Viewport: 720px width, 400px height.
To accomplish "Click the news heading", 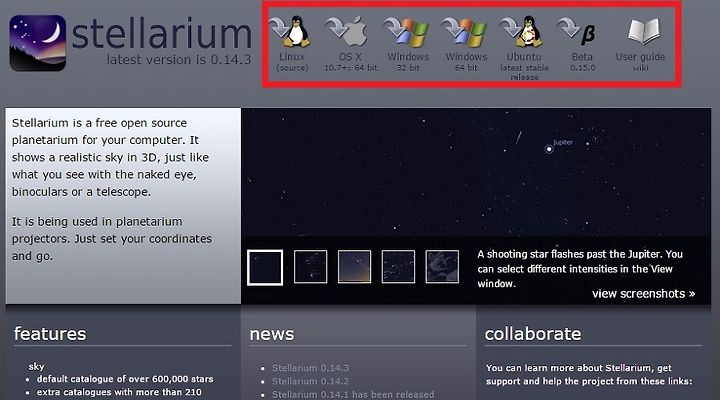I will click(x=272, y=334).
